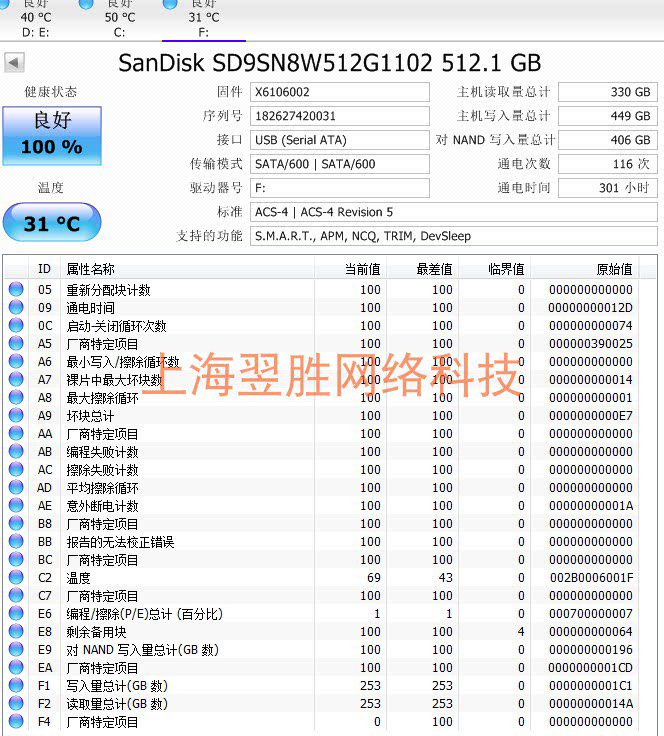Click the status orb for attribute E9

click(16, 649)
